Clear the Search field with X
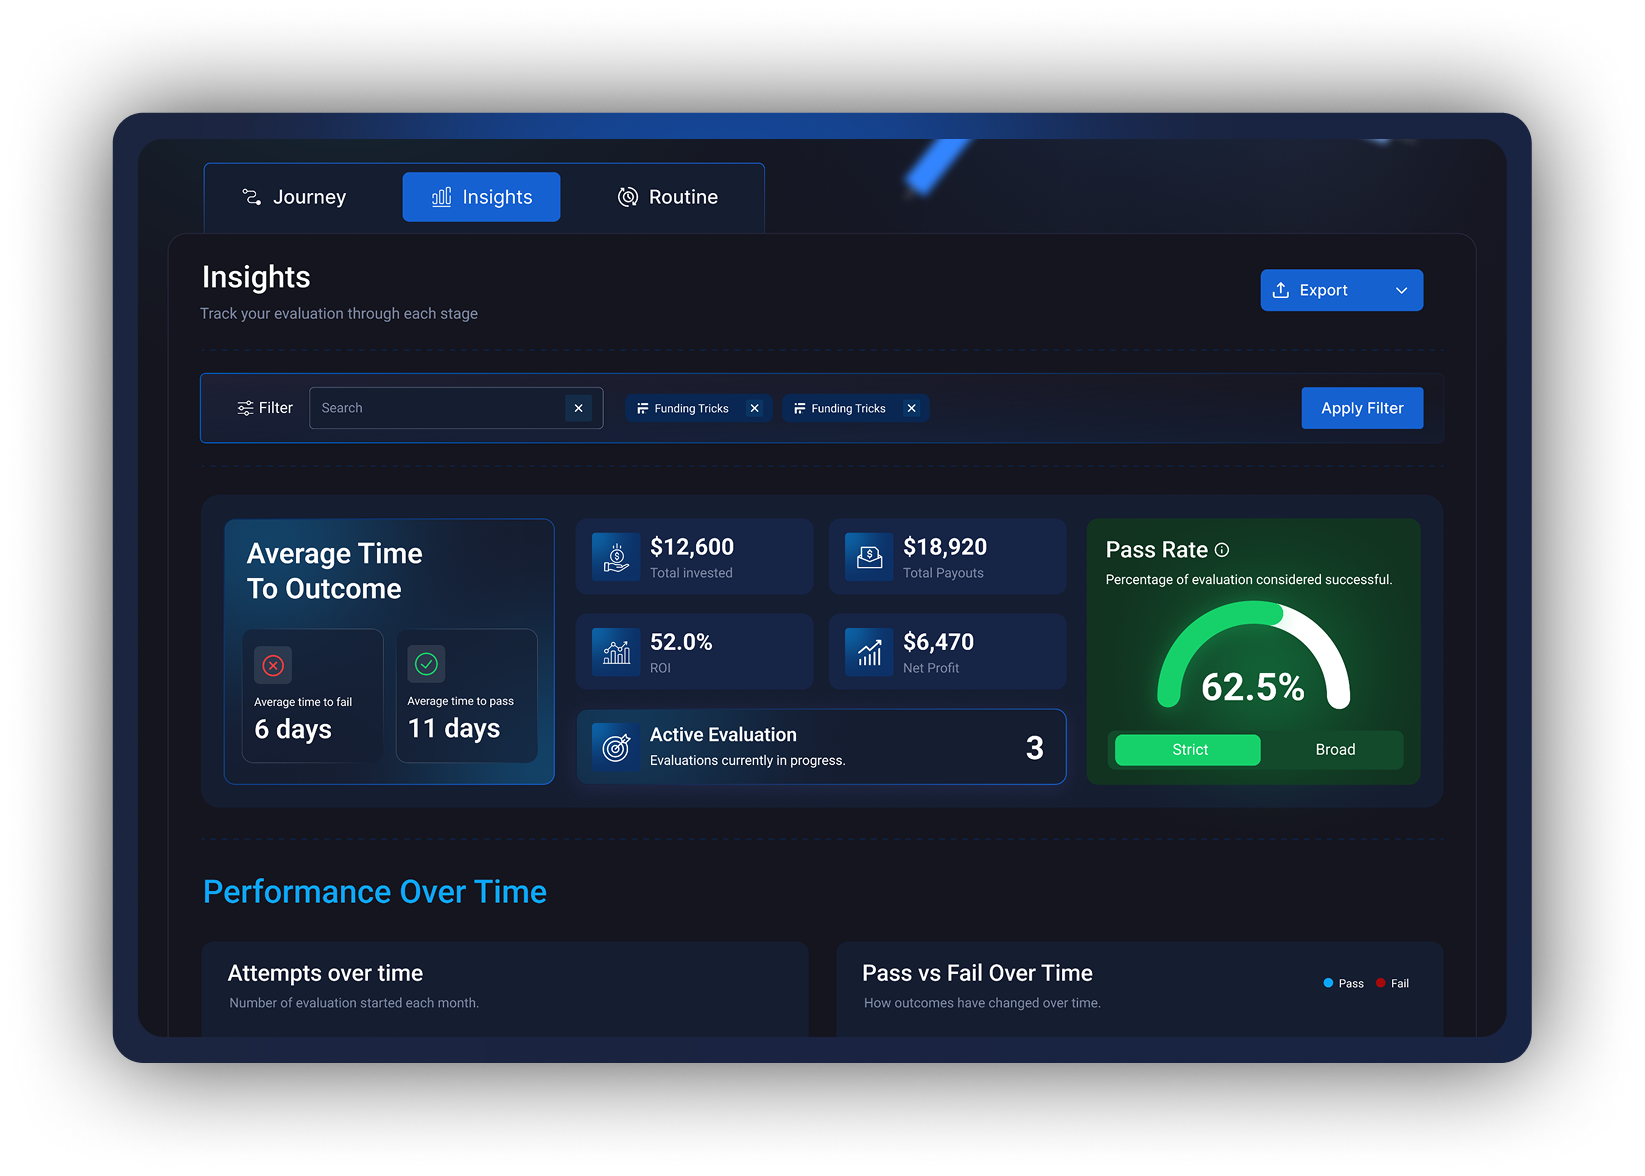 [x=578, y=408]
